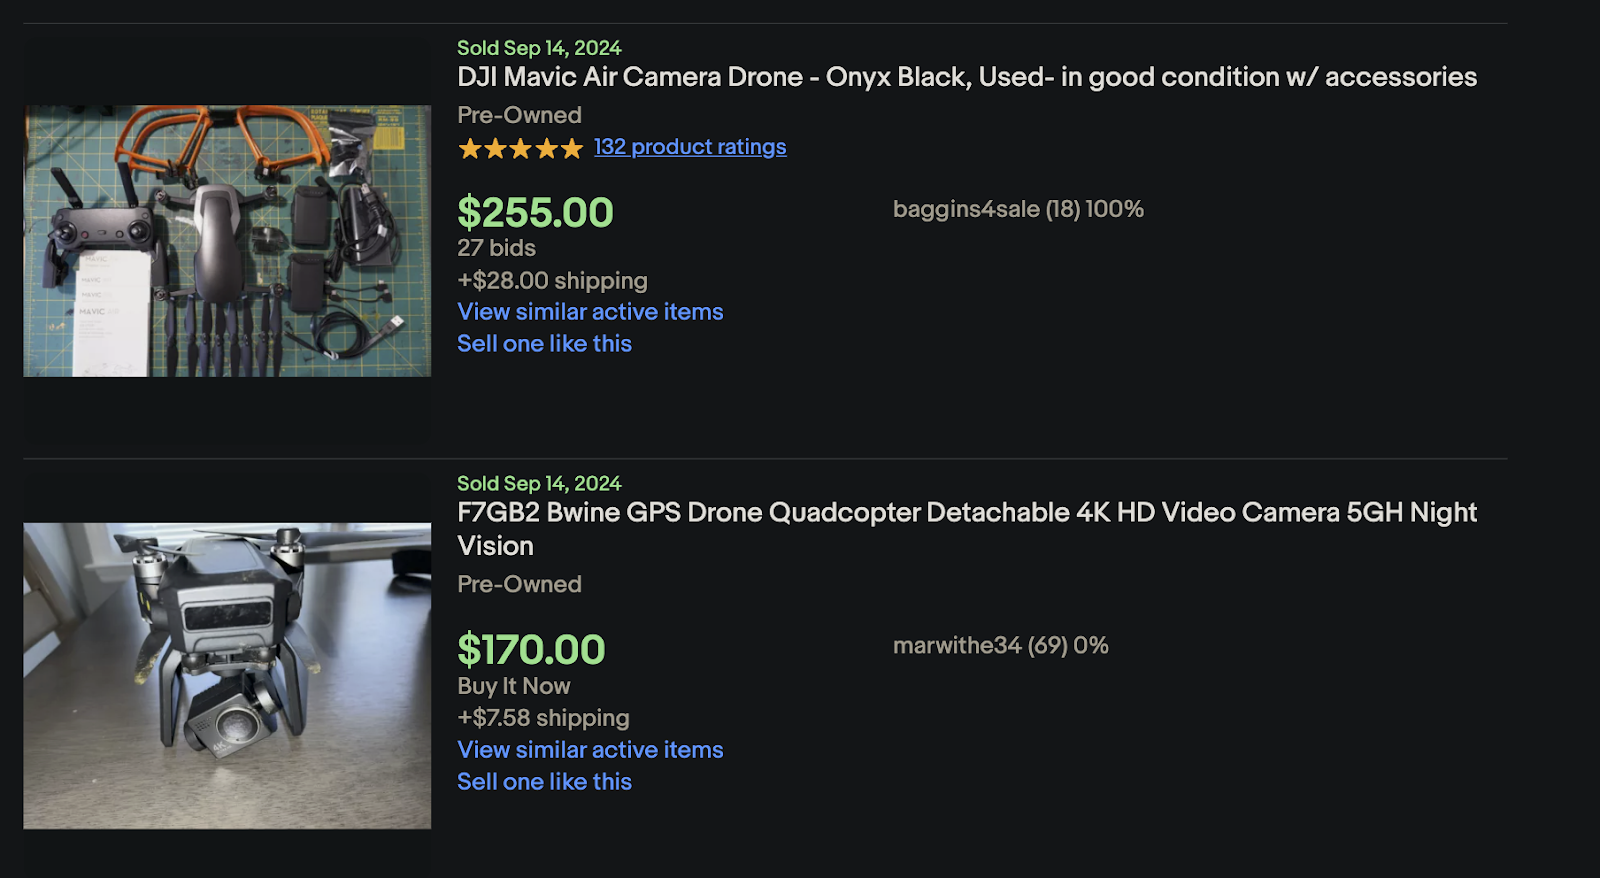Select Sell one like this for the Bwine drone

point(544,781)
